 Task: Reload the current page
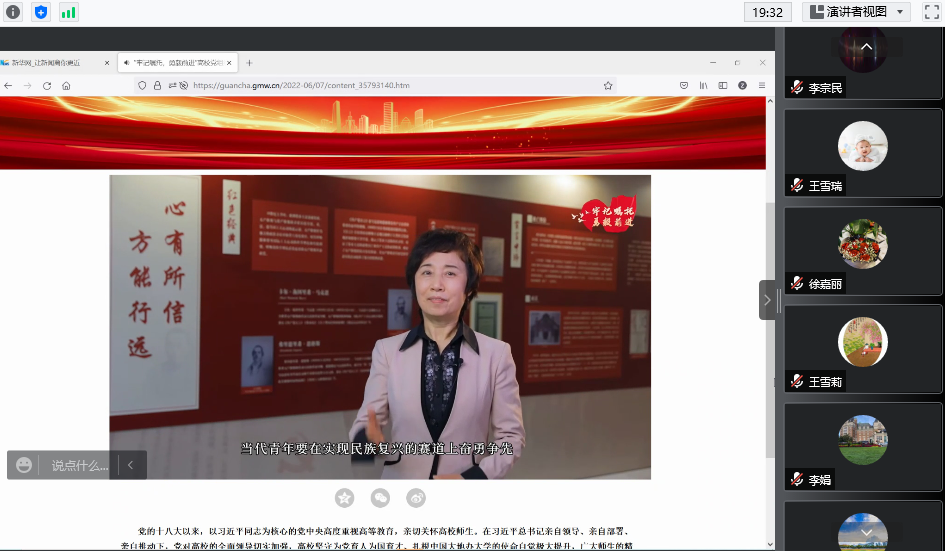click(46, 86)
